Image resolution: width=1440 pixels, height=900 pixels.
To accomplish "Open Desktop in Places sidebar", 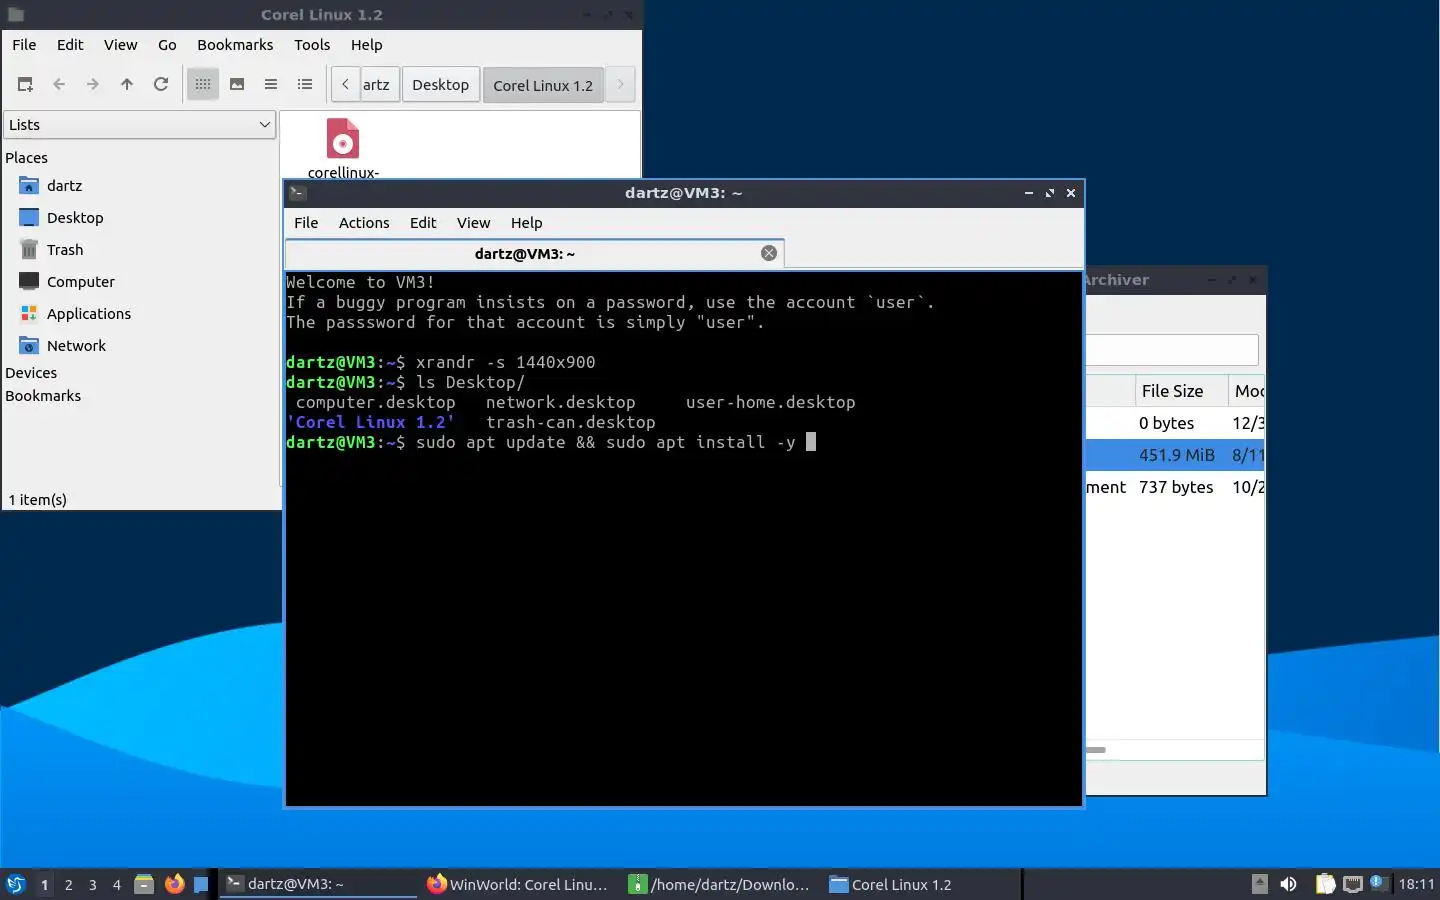I will pos(75,218).
